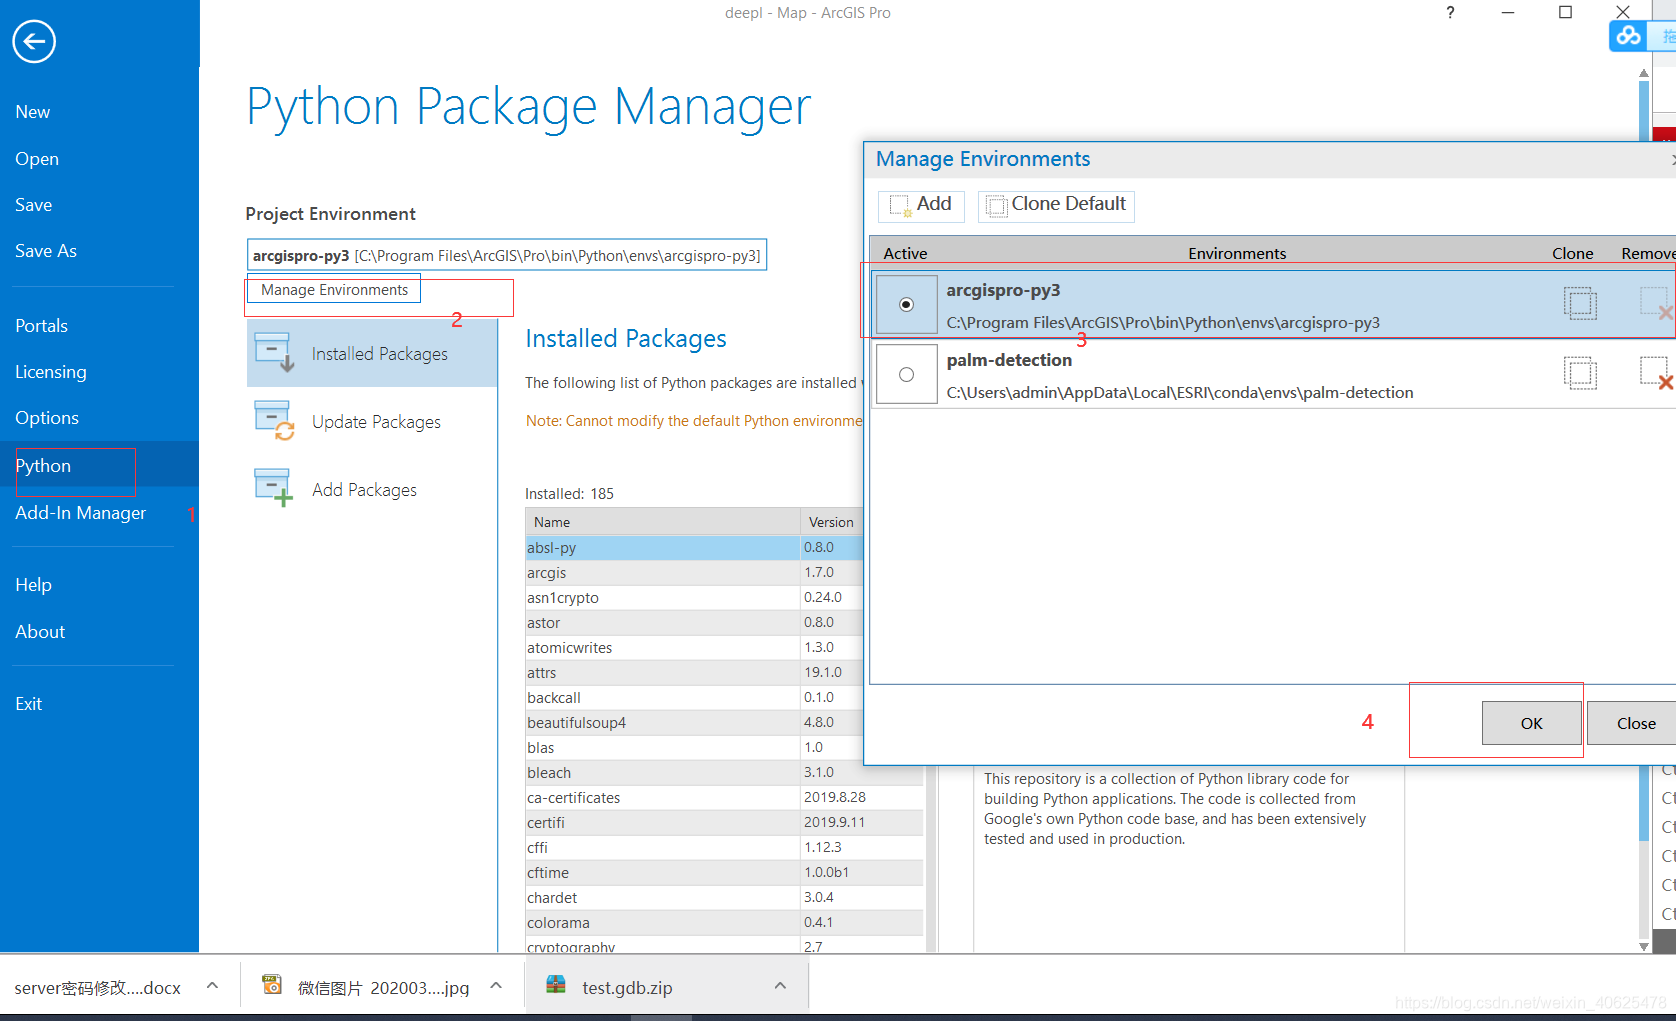Select Open in the backstage menu

37,159
